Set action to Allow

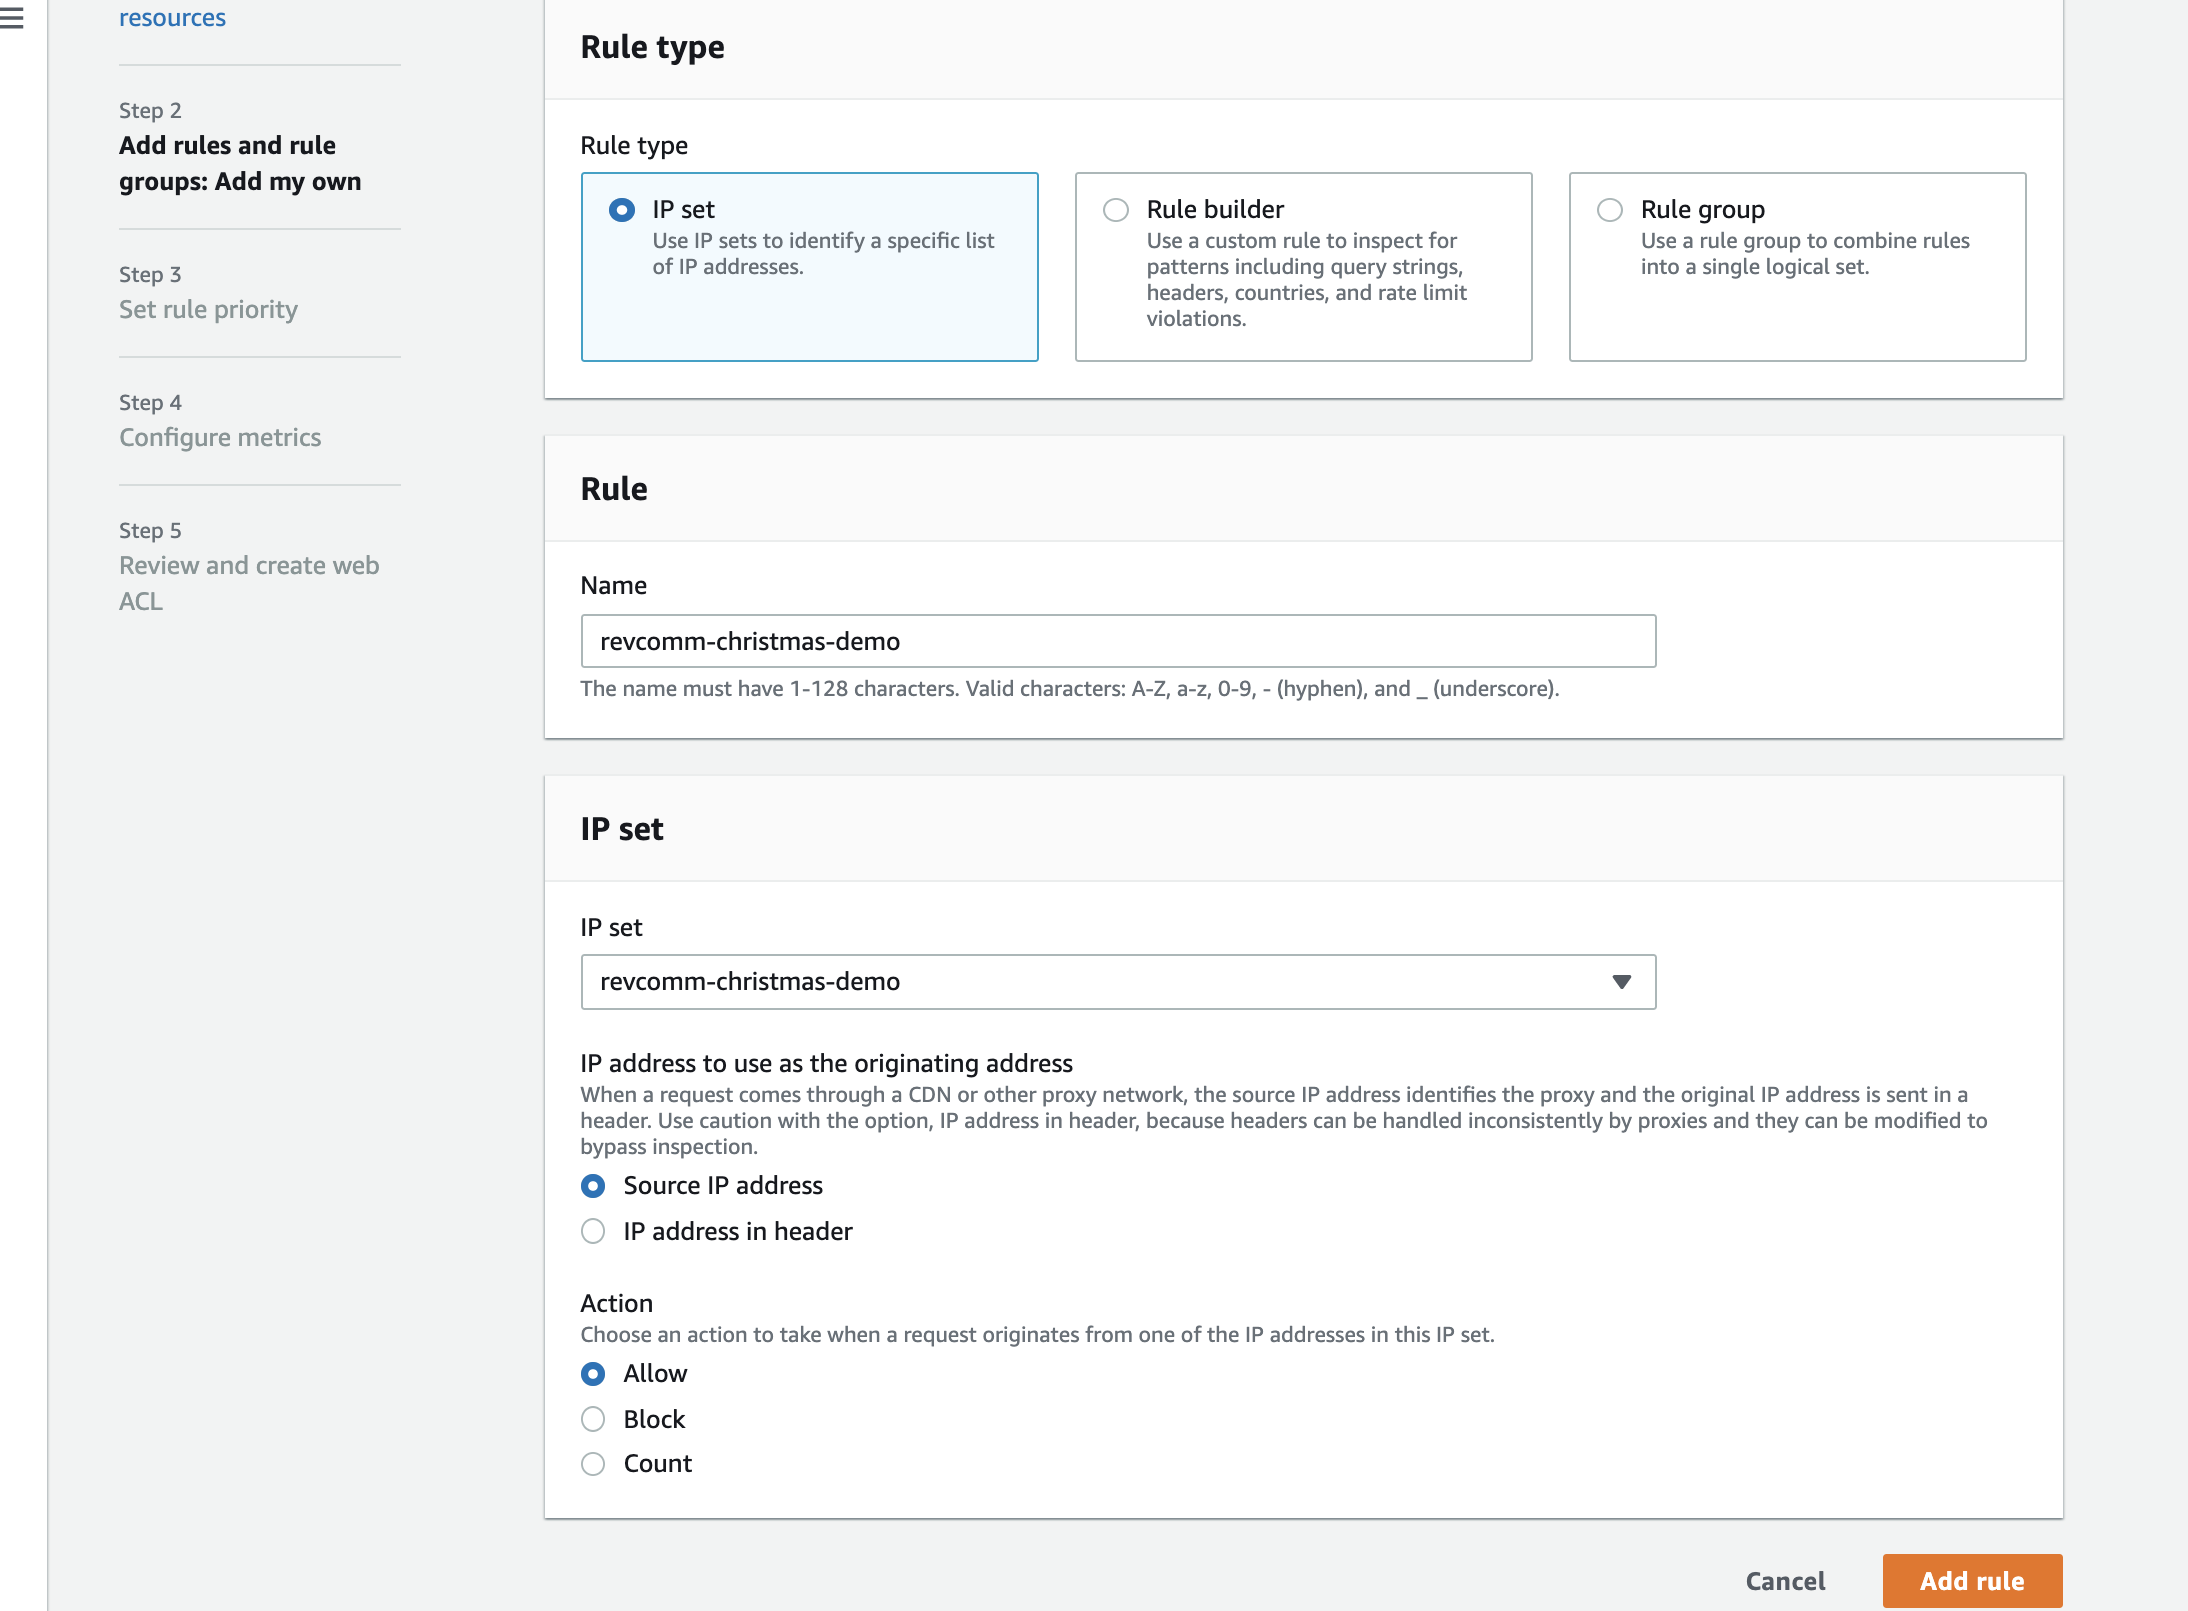593,1374
